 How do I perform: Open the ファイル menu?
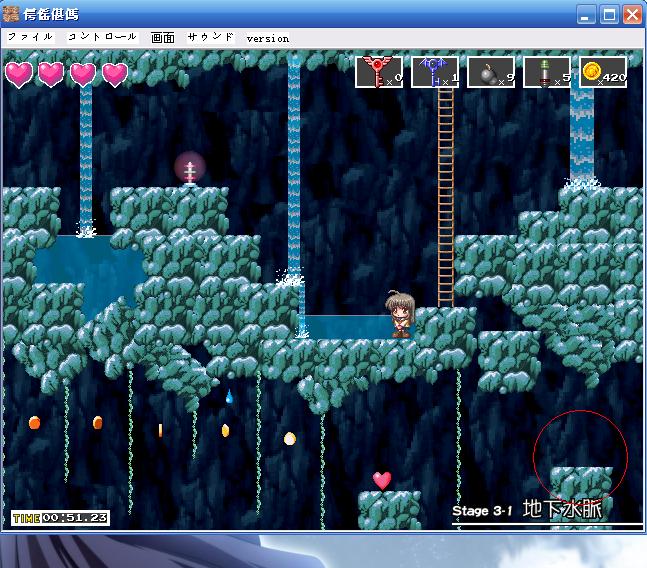(31, 37)
